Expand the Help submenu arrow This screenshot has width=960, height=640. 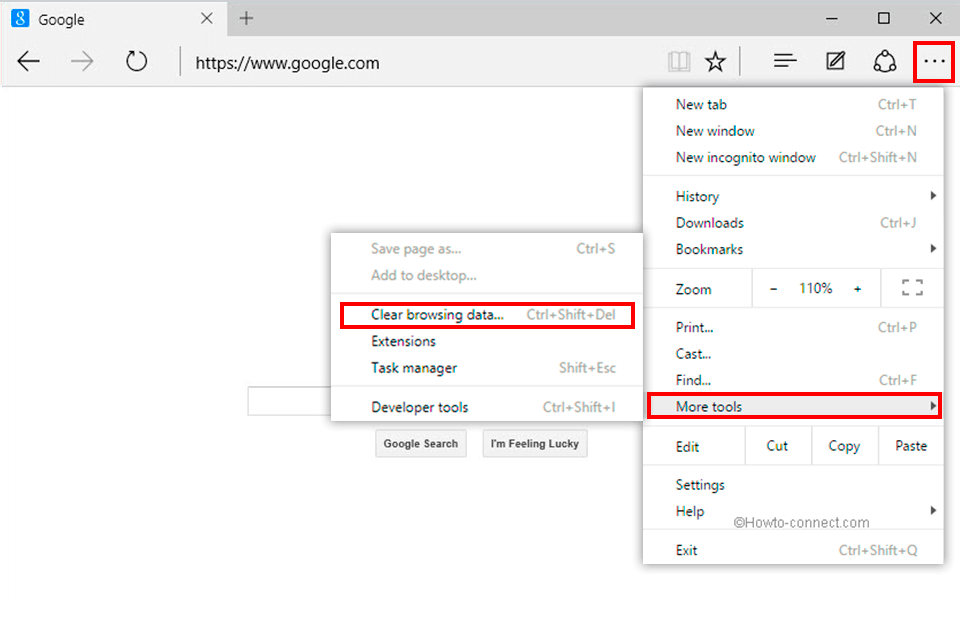pos(933,510)
